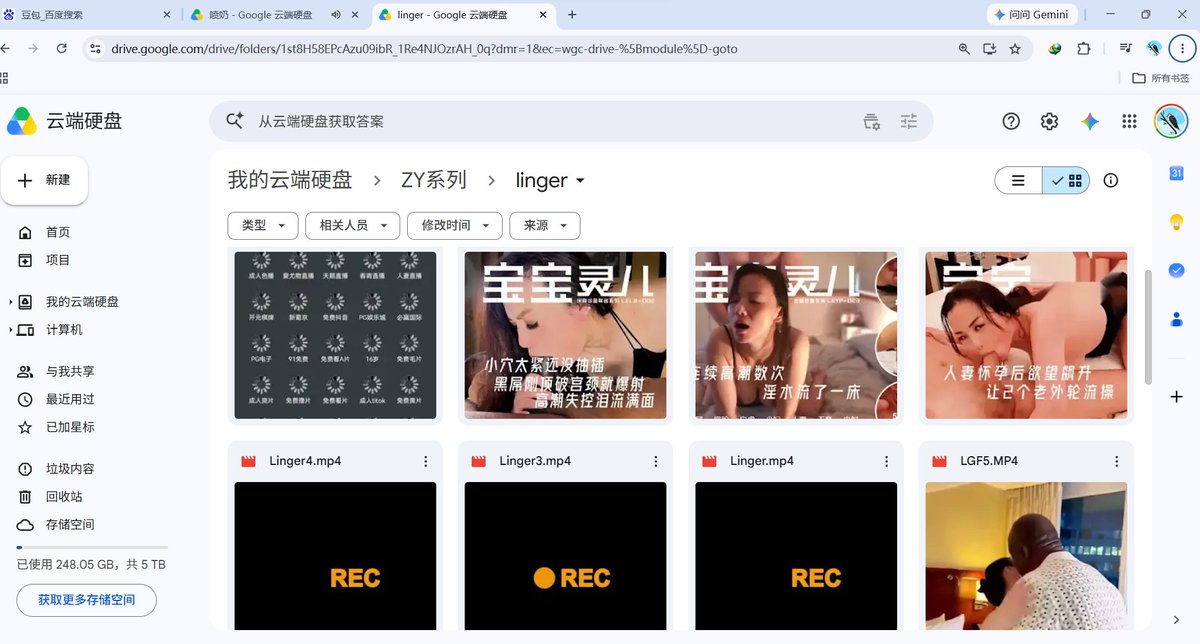This screenshot has width=1200, height=644.
Task: Open more actions for Linger4.mp4
Action: coord(425,461)
